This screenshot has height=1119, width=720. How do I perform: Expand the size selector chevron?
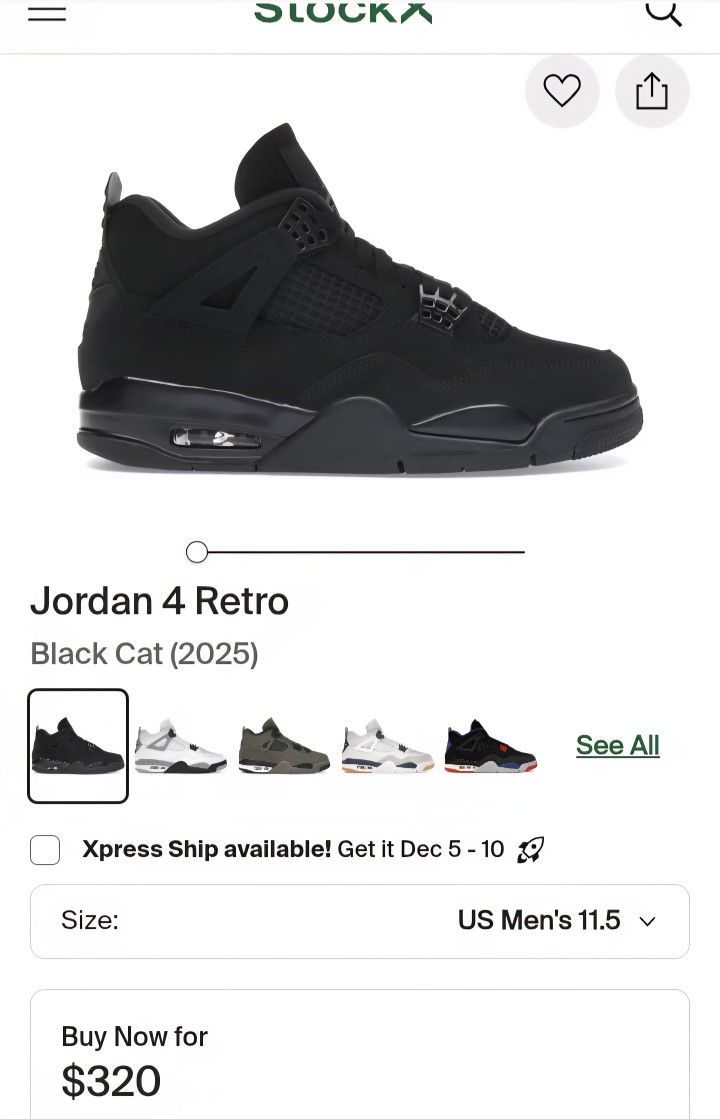click(648, 921)
